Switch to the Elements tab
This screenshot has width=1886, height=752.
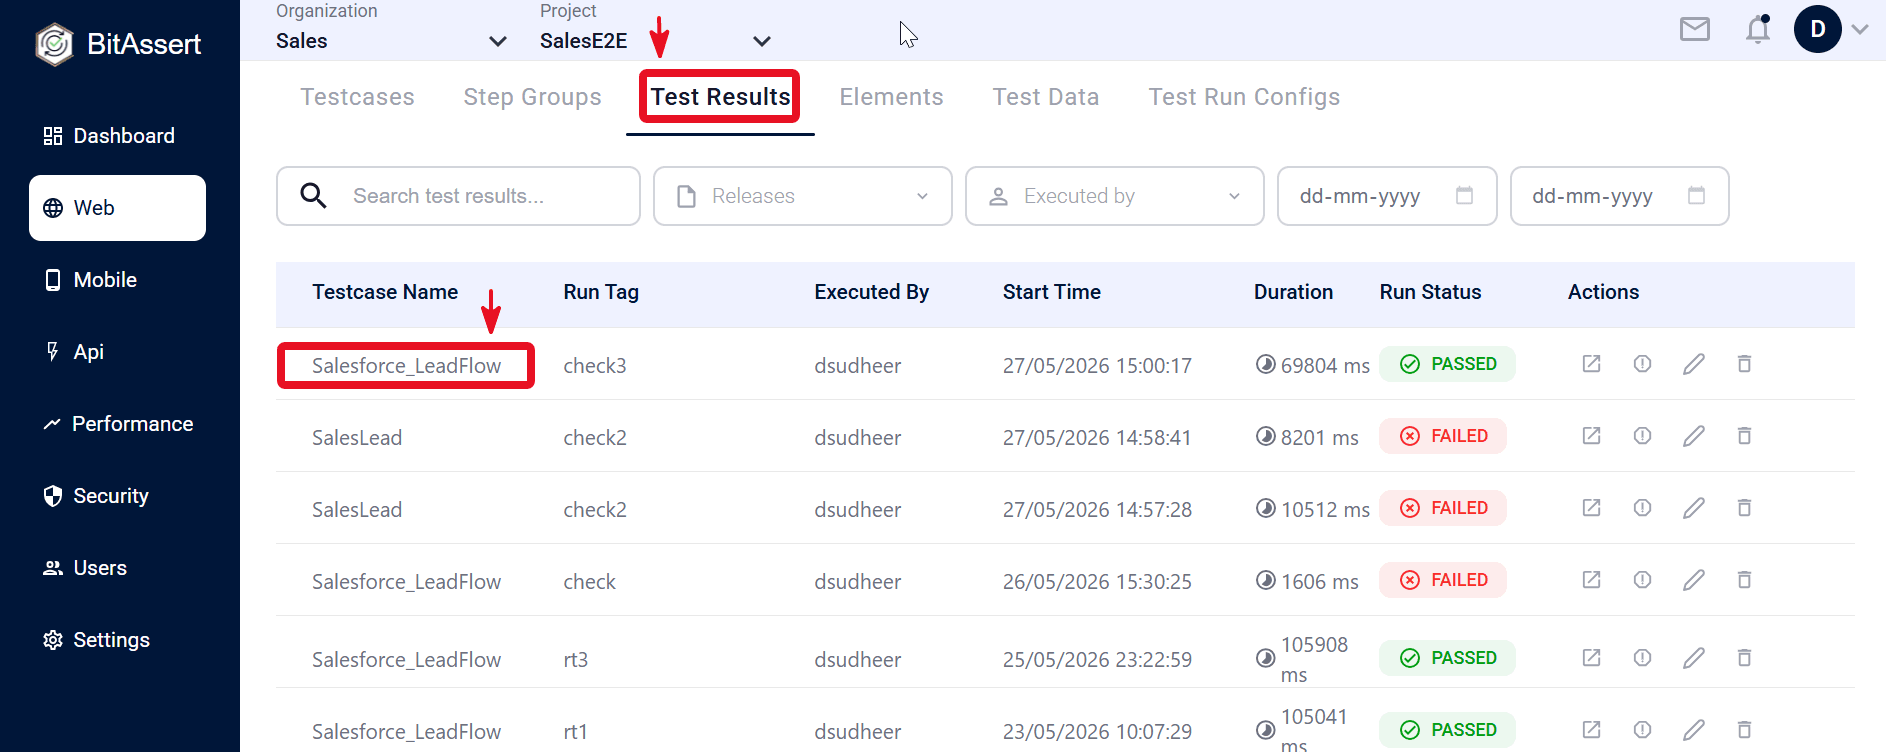point(891,97)
